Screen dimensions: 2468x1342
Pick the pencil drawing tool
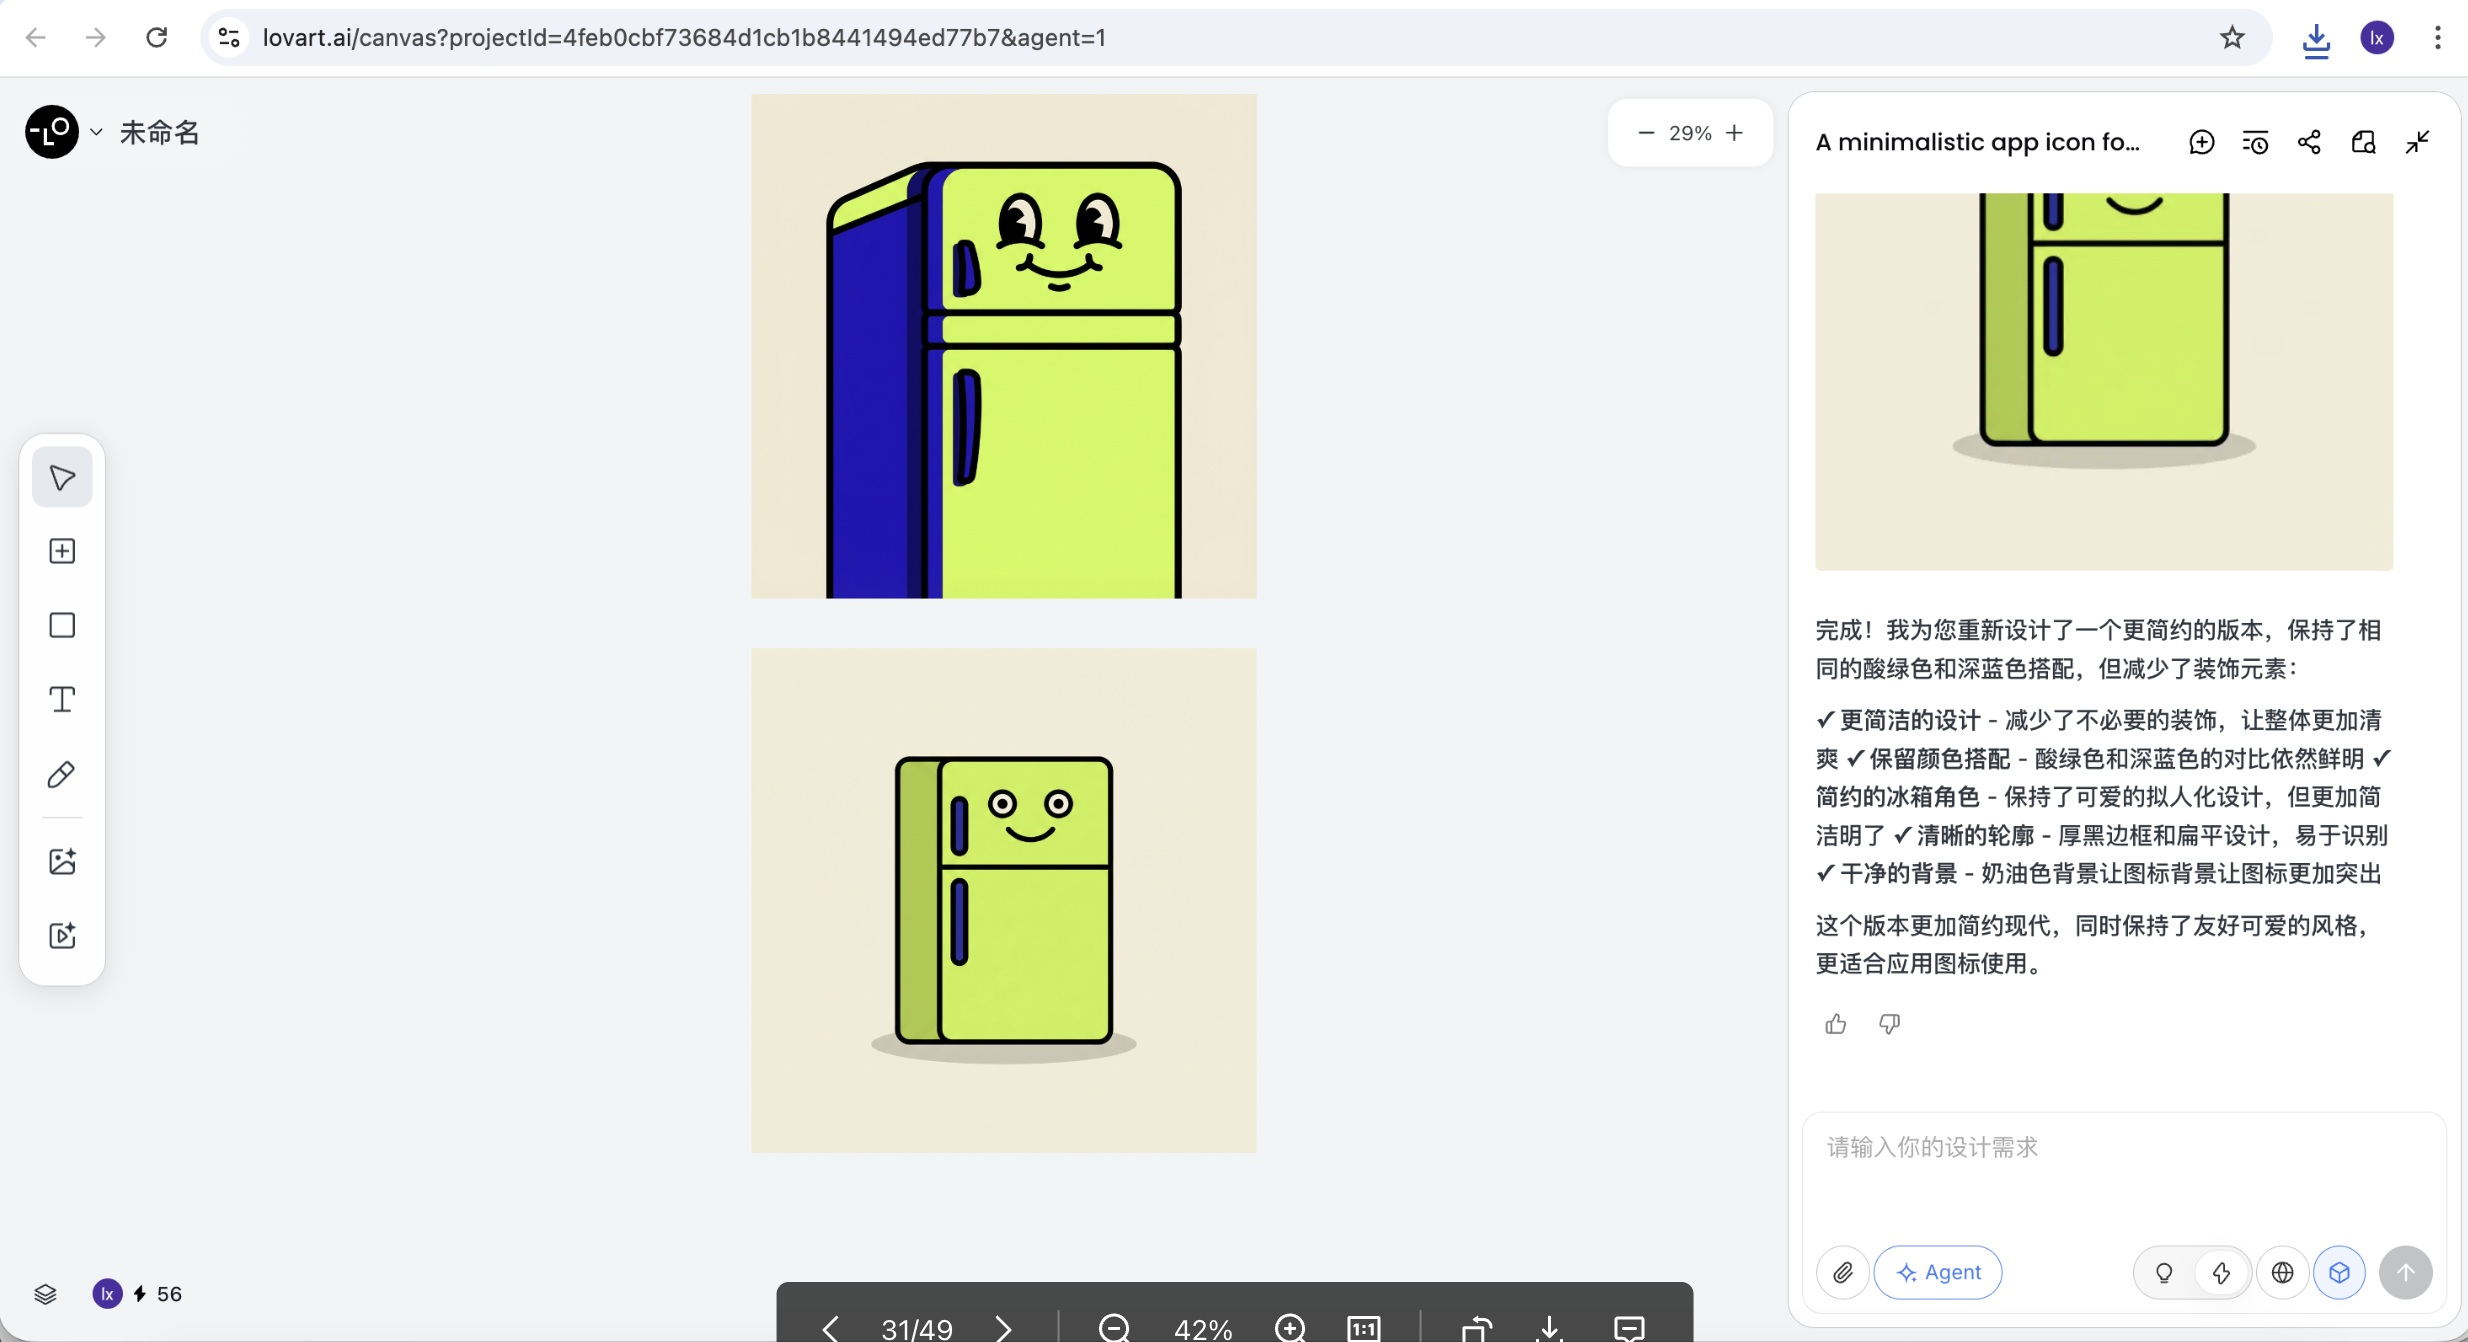[62, 774]
